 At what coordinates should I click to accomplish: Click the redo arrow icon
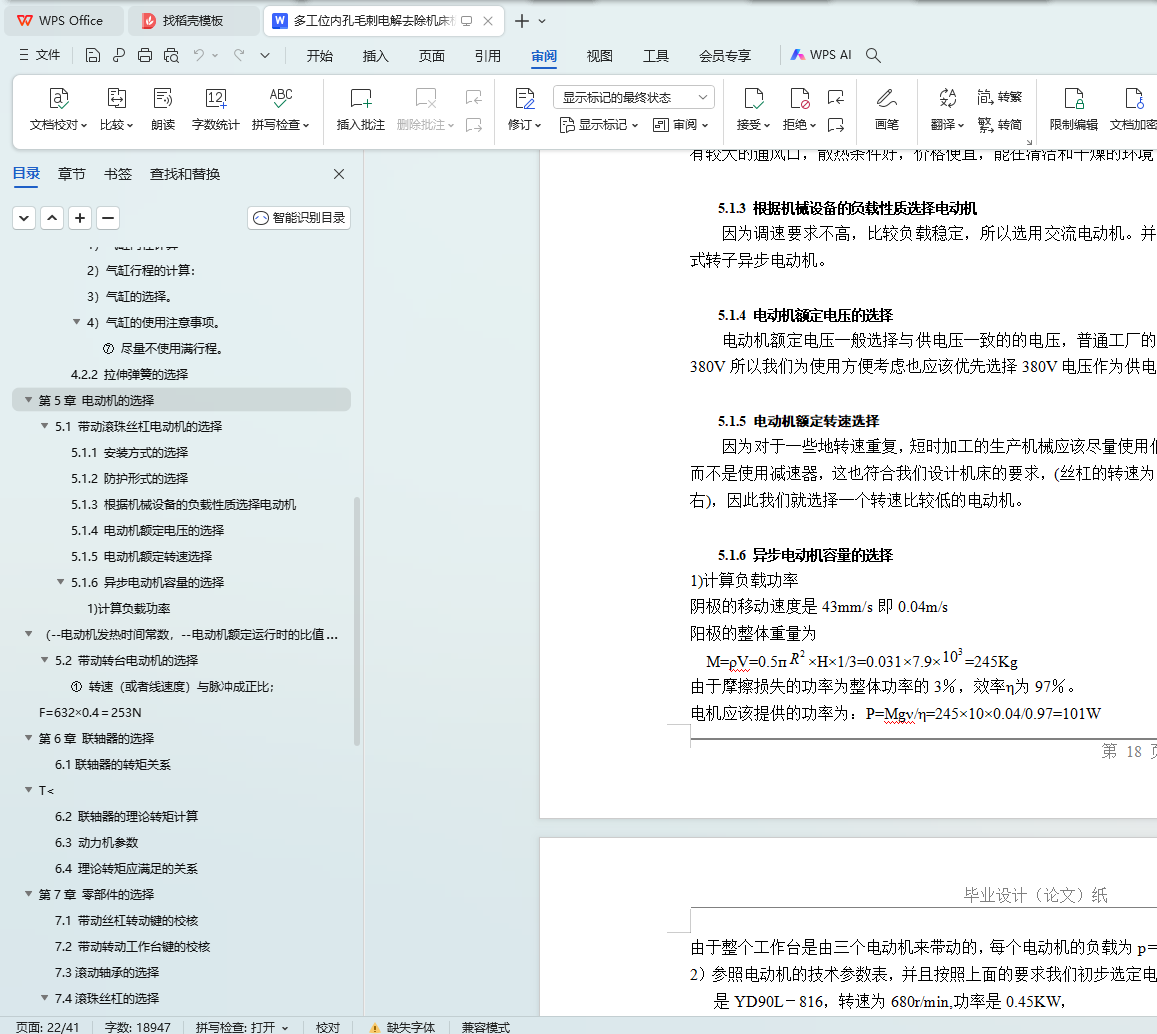(x=239, y=55)
